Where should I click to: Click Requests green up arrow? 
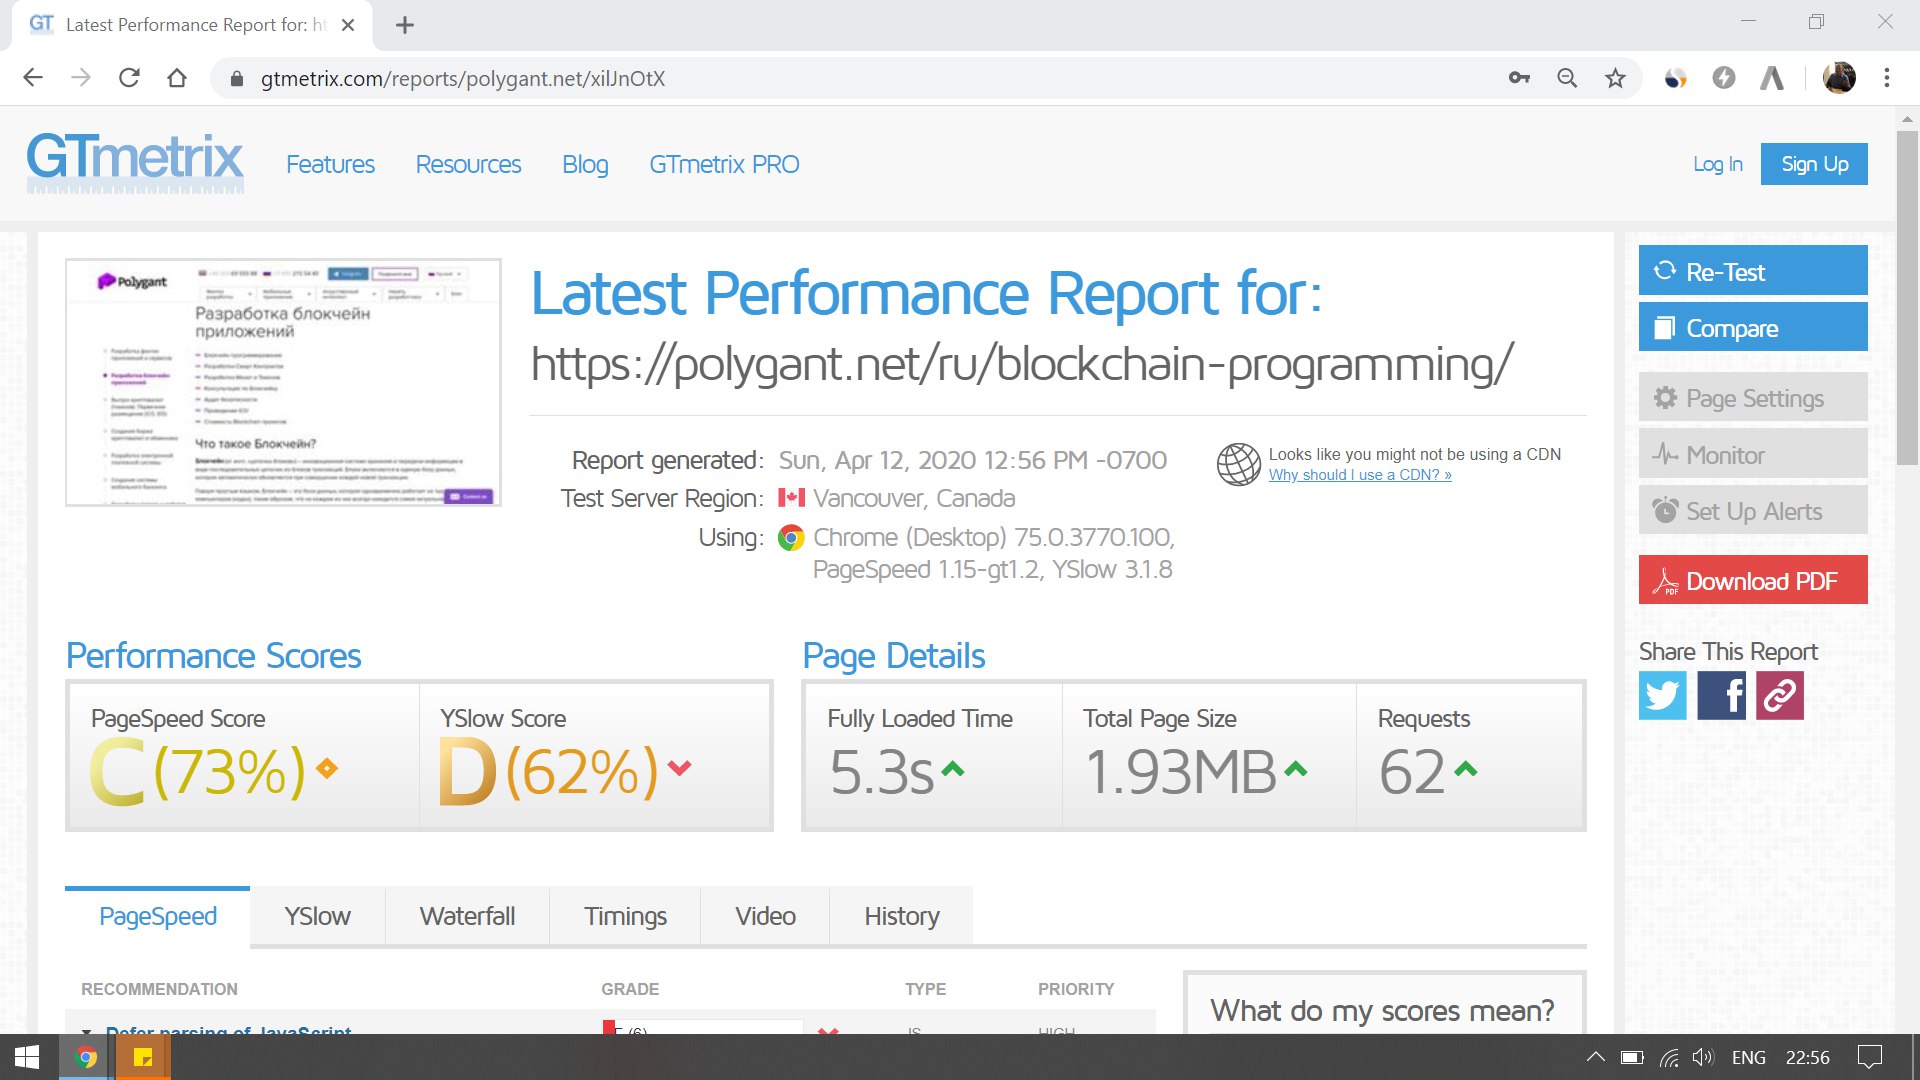pos(1466,768)
